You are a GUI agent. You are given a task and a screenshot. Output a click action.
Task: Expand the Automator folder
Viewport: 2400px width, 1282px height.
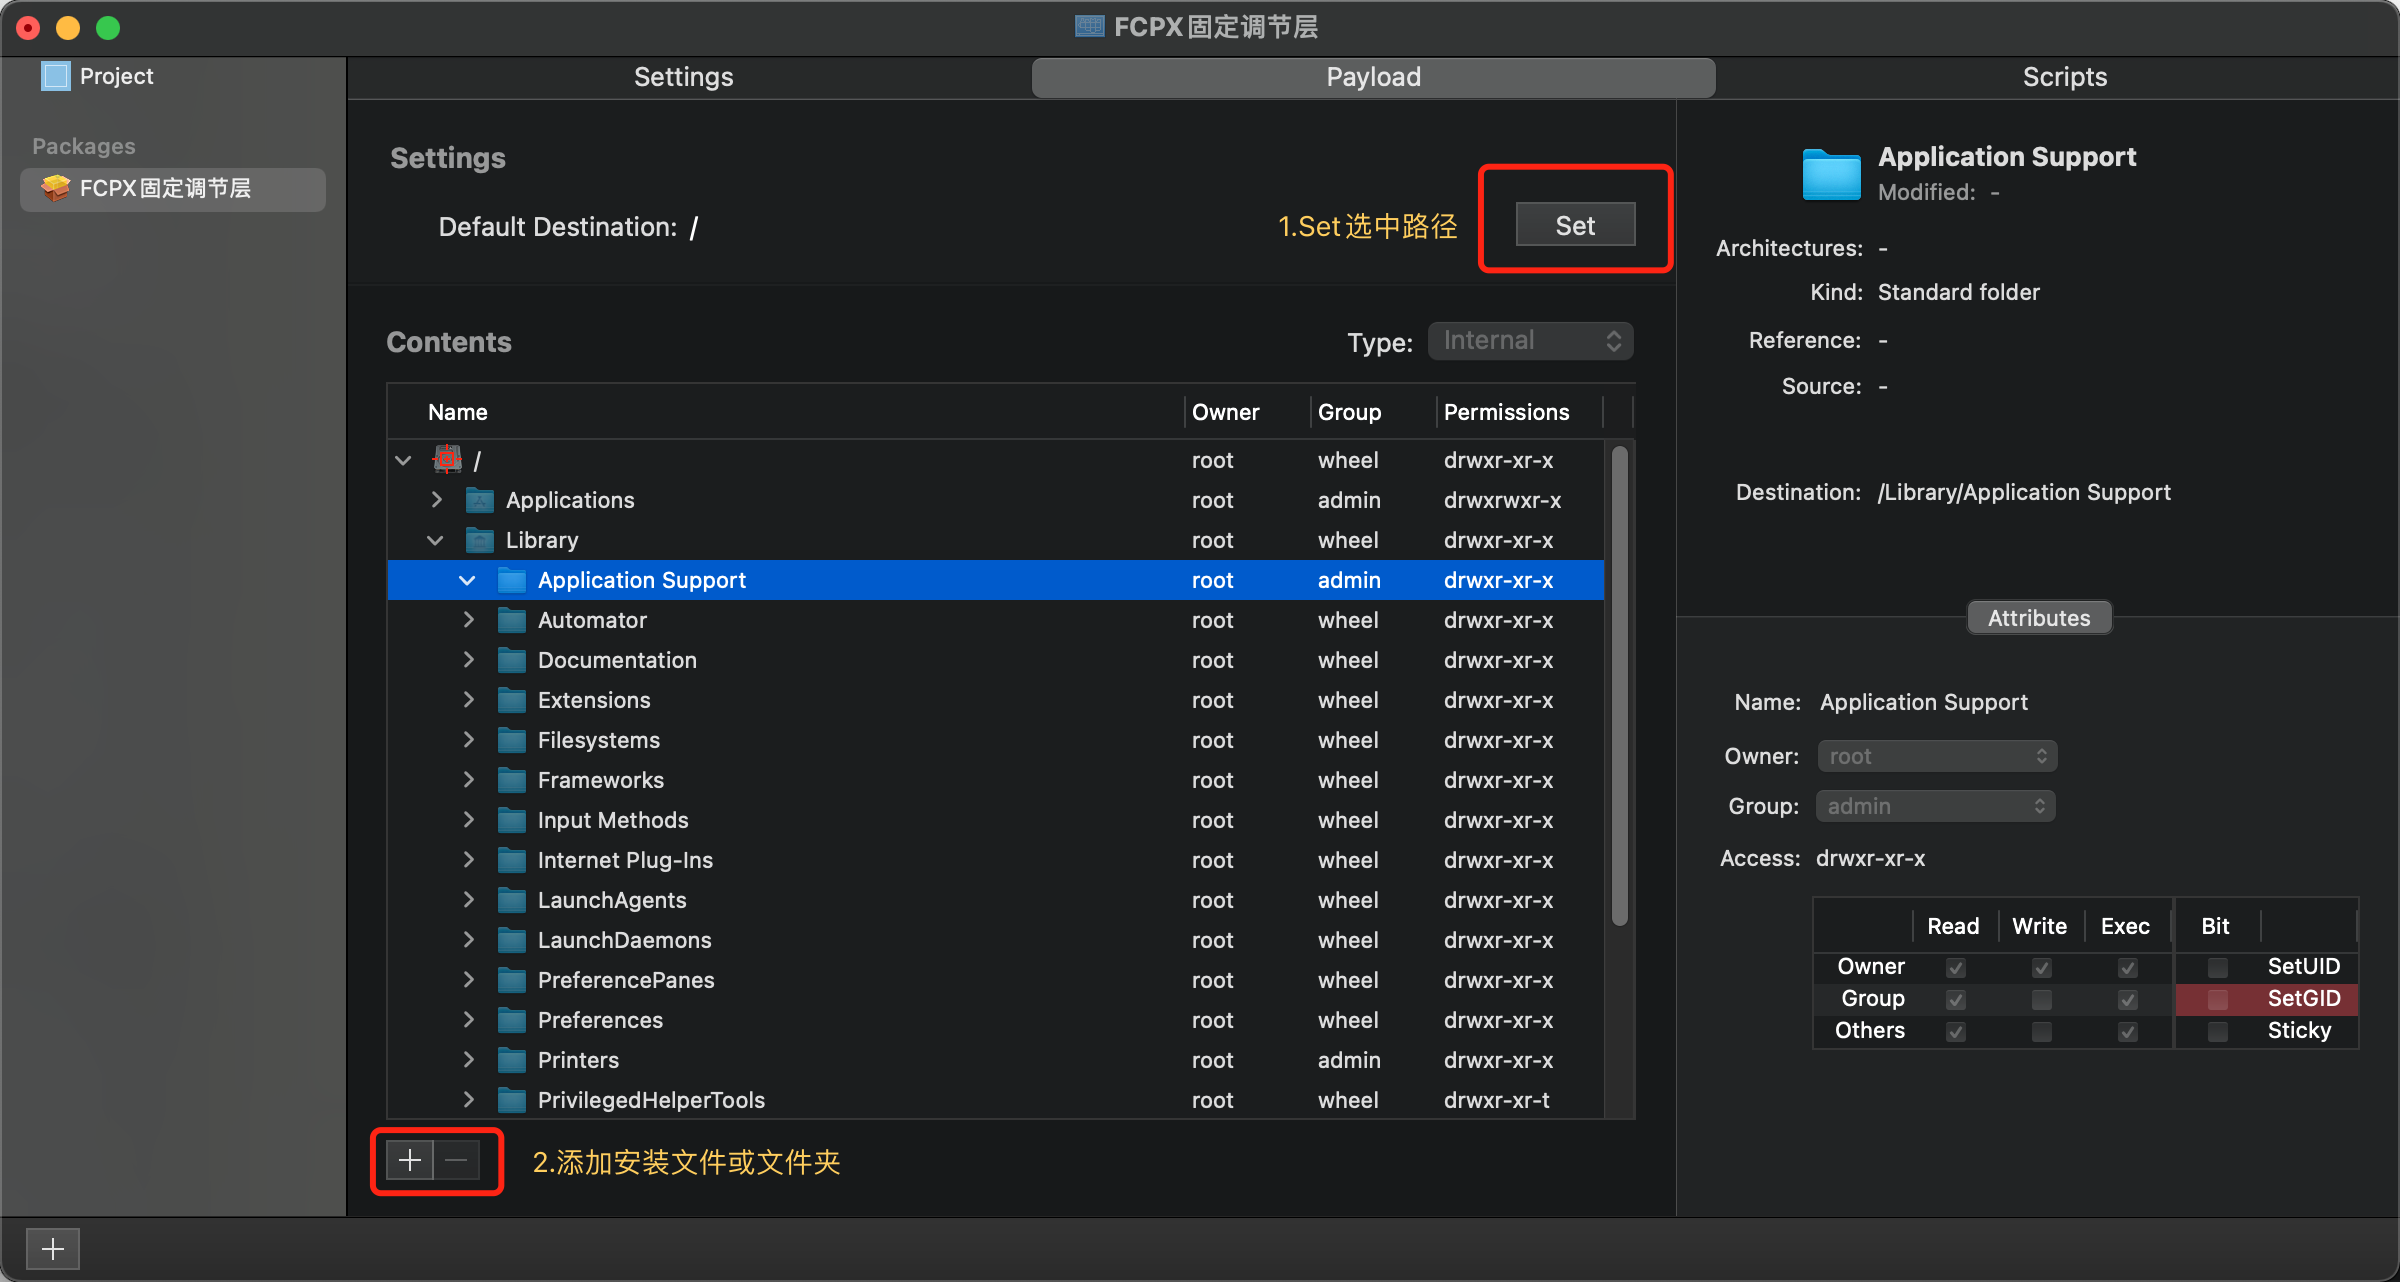click(468, 619)
